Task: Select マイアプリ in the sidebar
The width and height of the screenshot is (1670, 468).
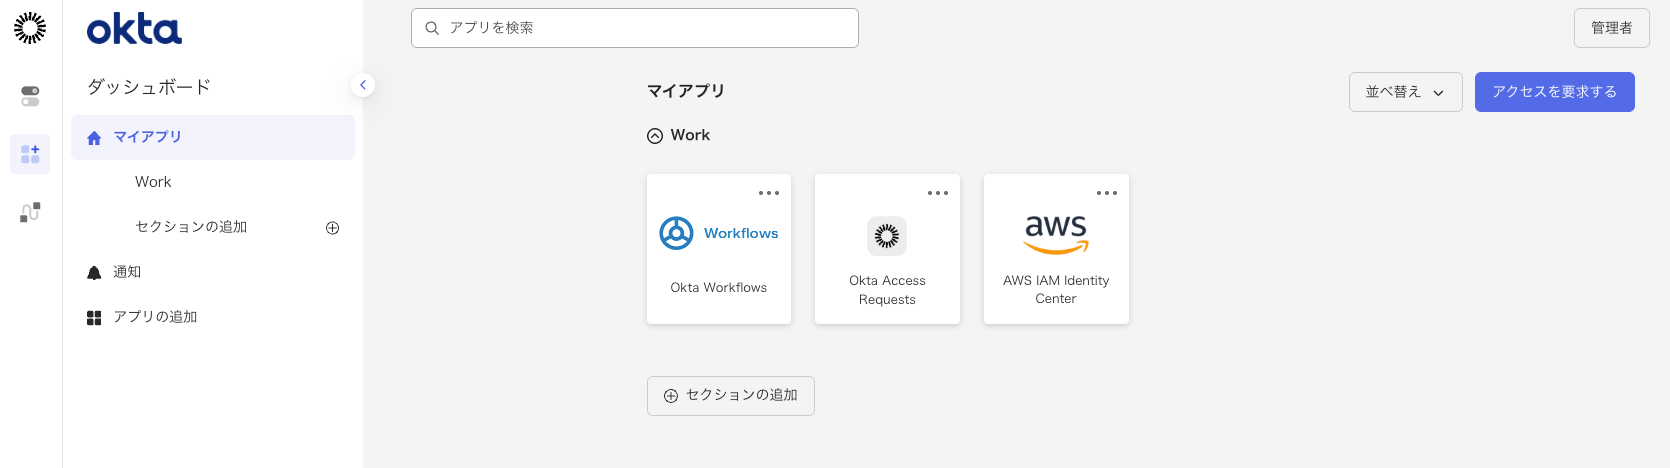Action: point(148,137)
